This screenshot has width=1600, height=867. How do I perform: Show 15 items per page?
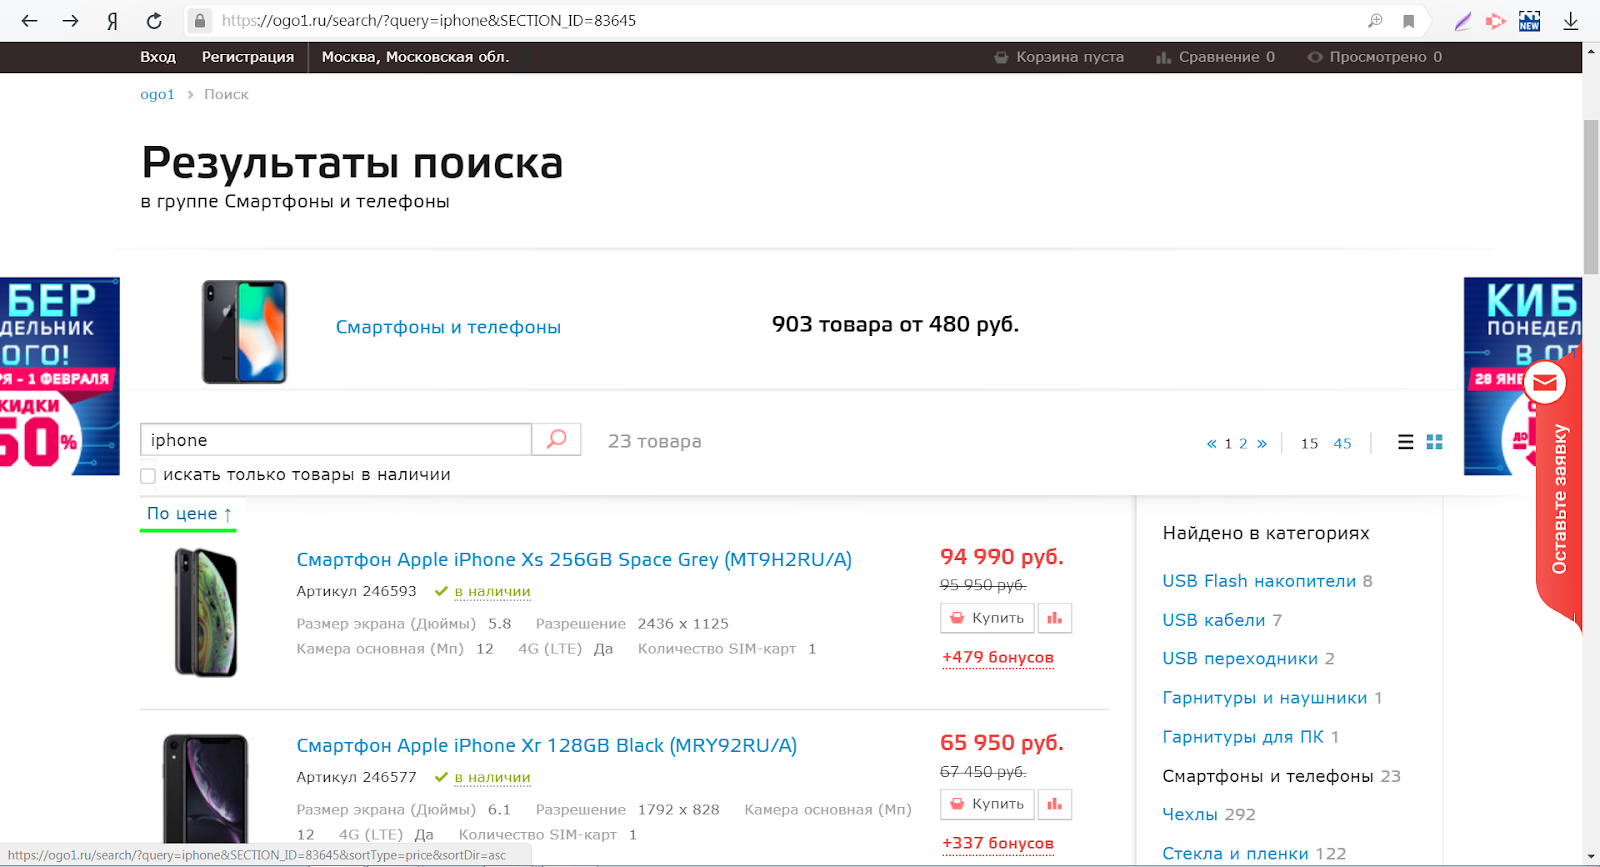(1309, 444)
